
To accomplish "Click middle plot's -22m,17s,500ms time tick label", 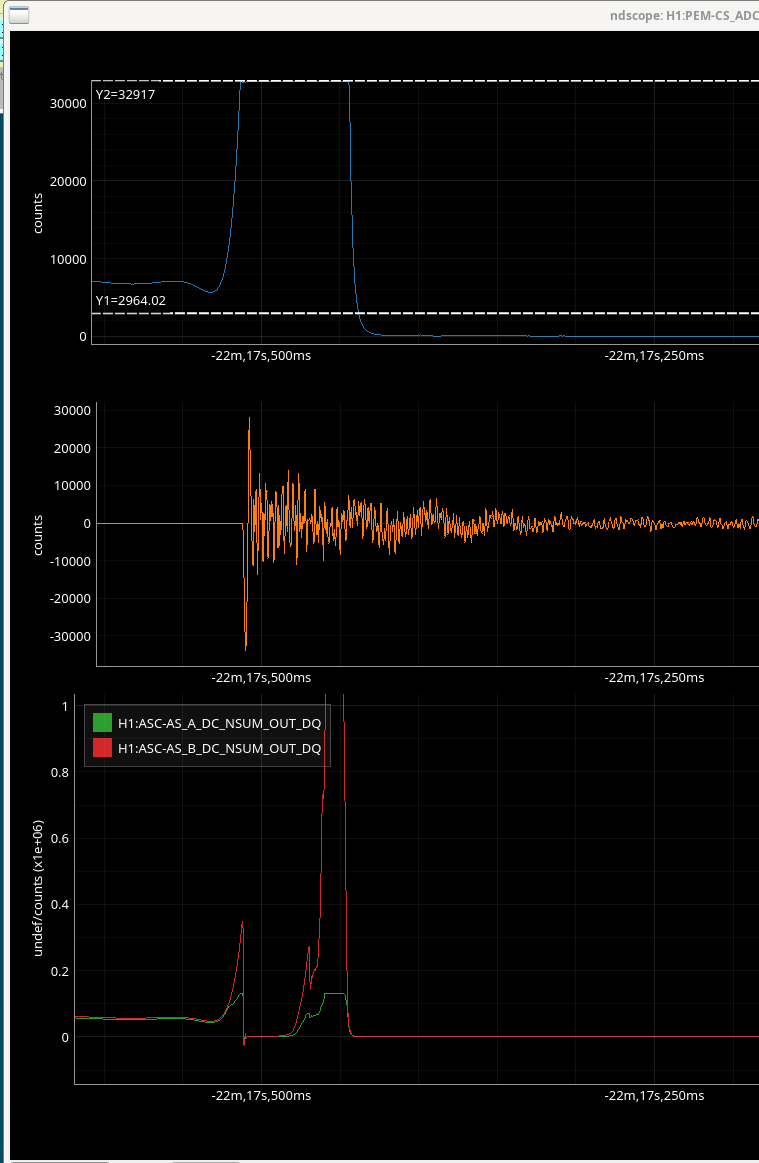I will (261, 677).
